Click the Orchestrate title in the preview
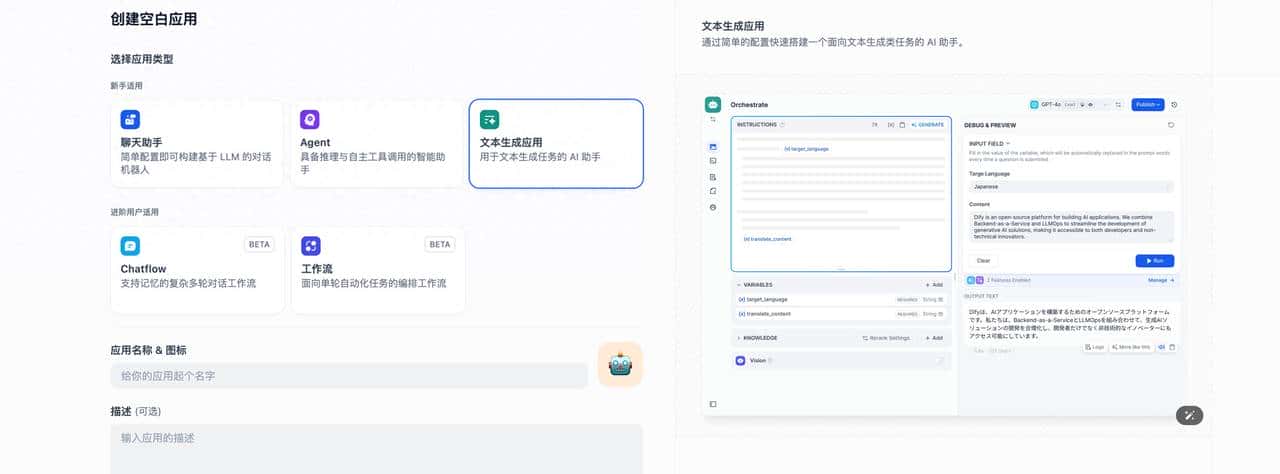Screen dimensions: 1280x474 [x=750, y=104]
